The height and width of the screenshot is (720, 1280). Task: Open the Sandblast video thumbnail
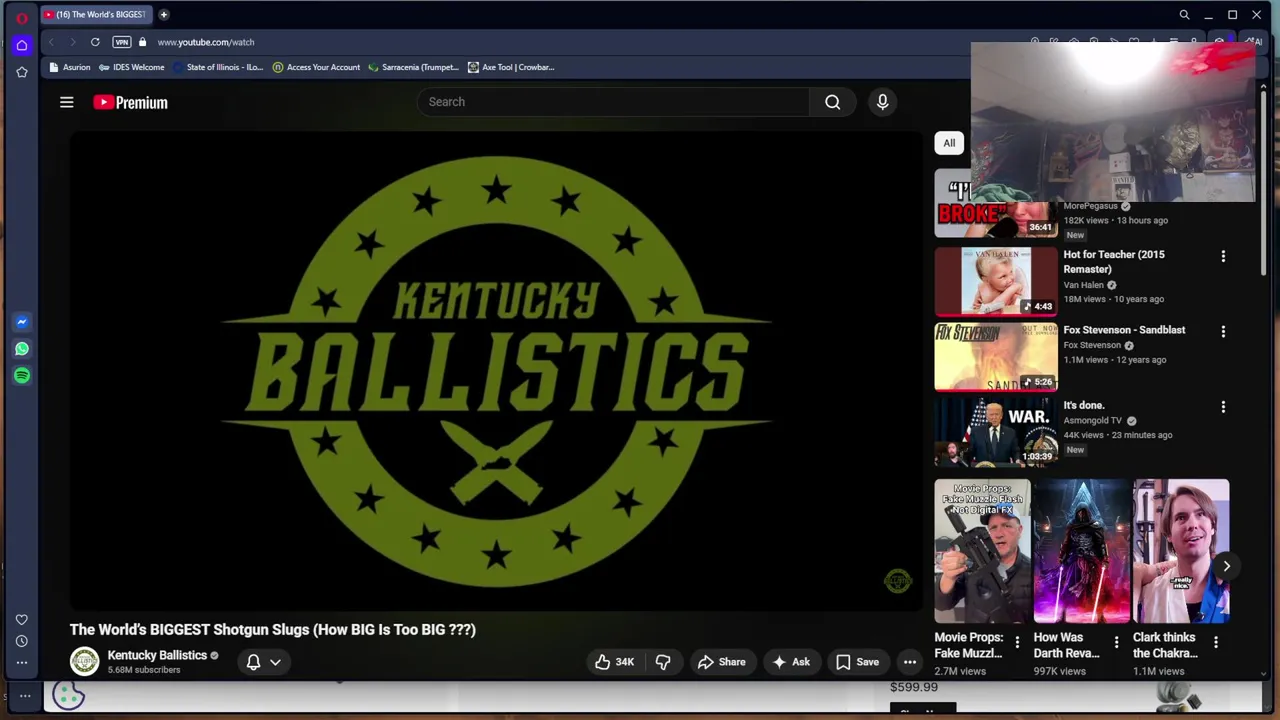[996, 357]
